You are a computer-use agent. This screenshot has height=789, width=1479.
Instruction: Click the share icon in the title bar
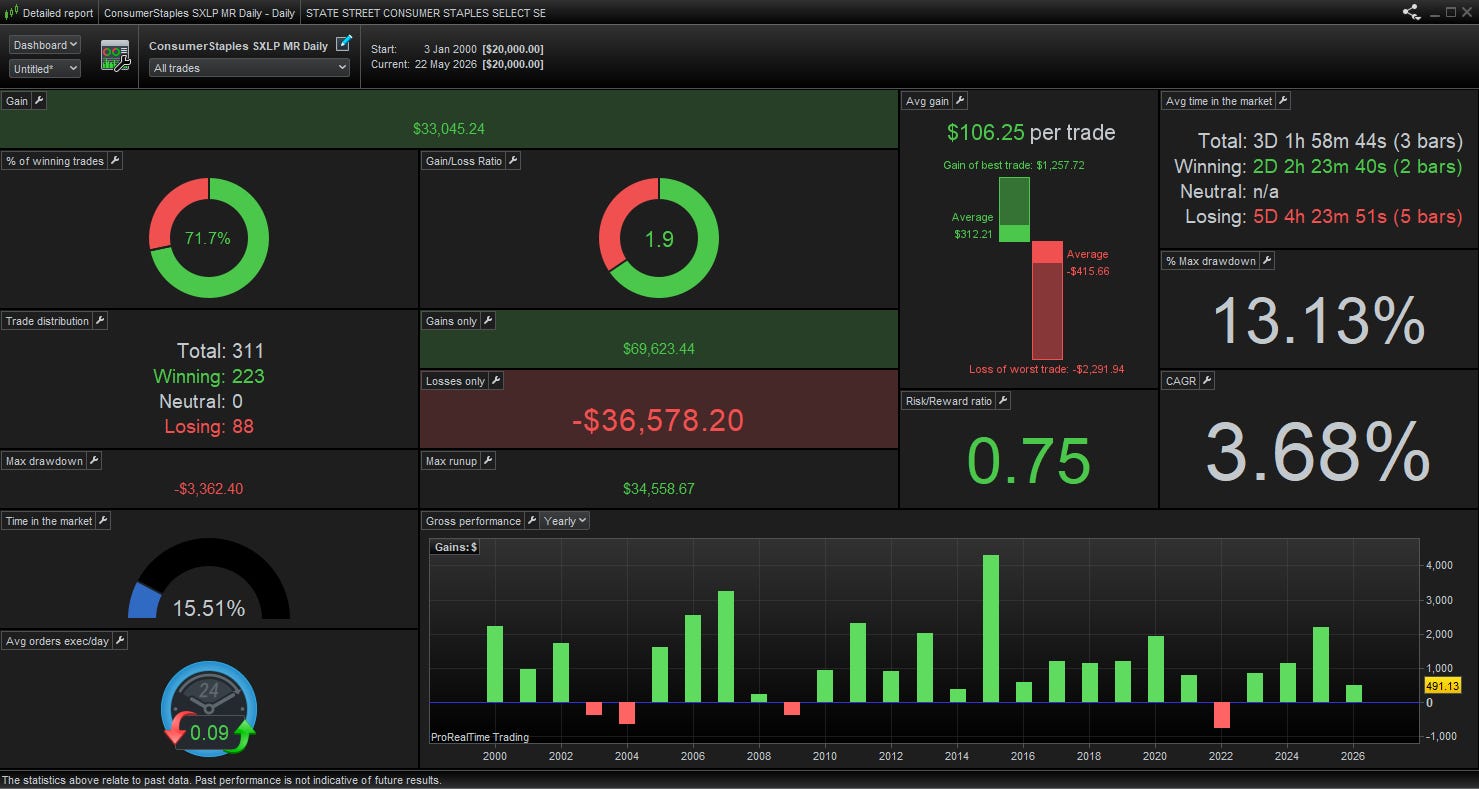1411,12
